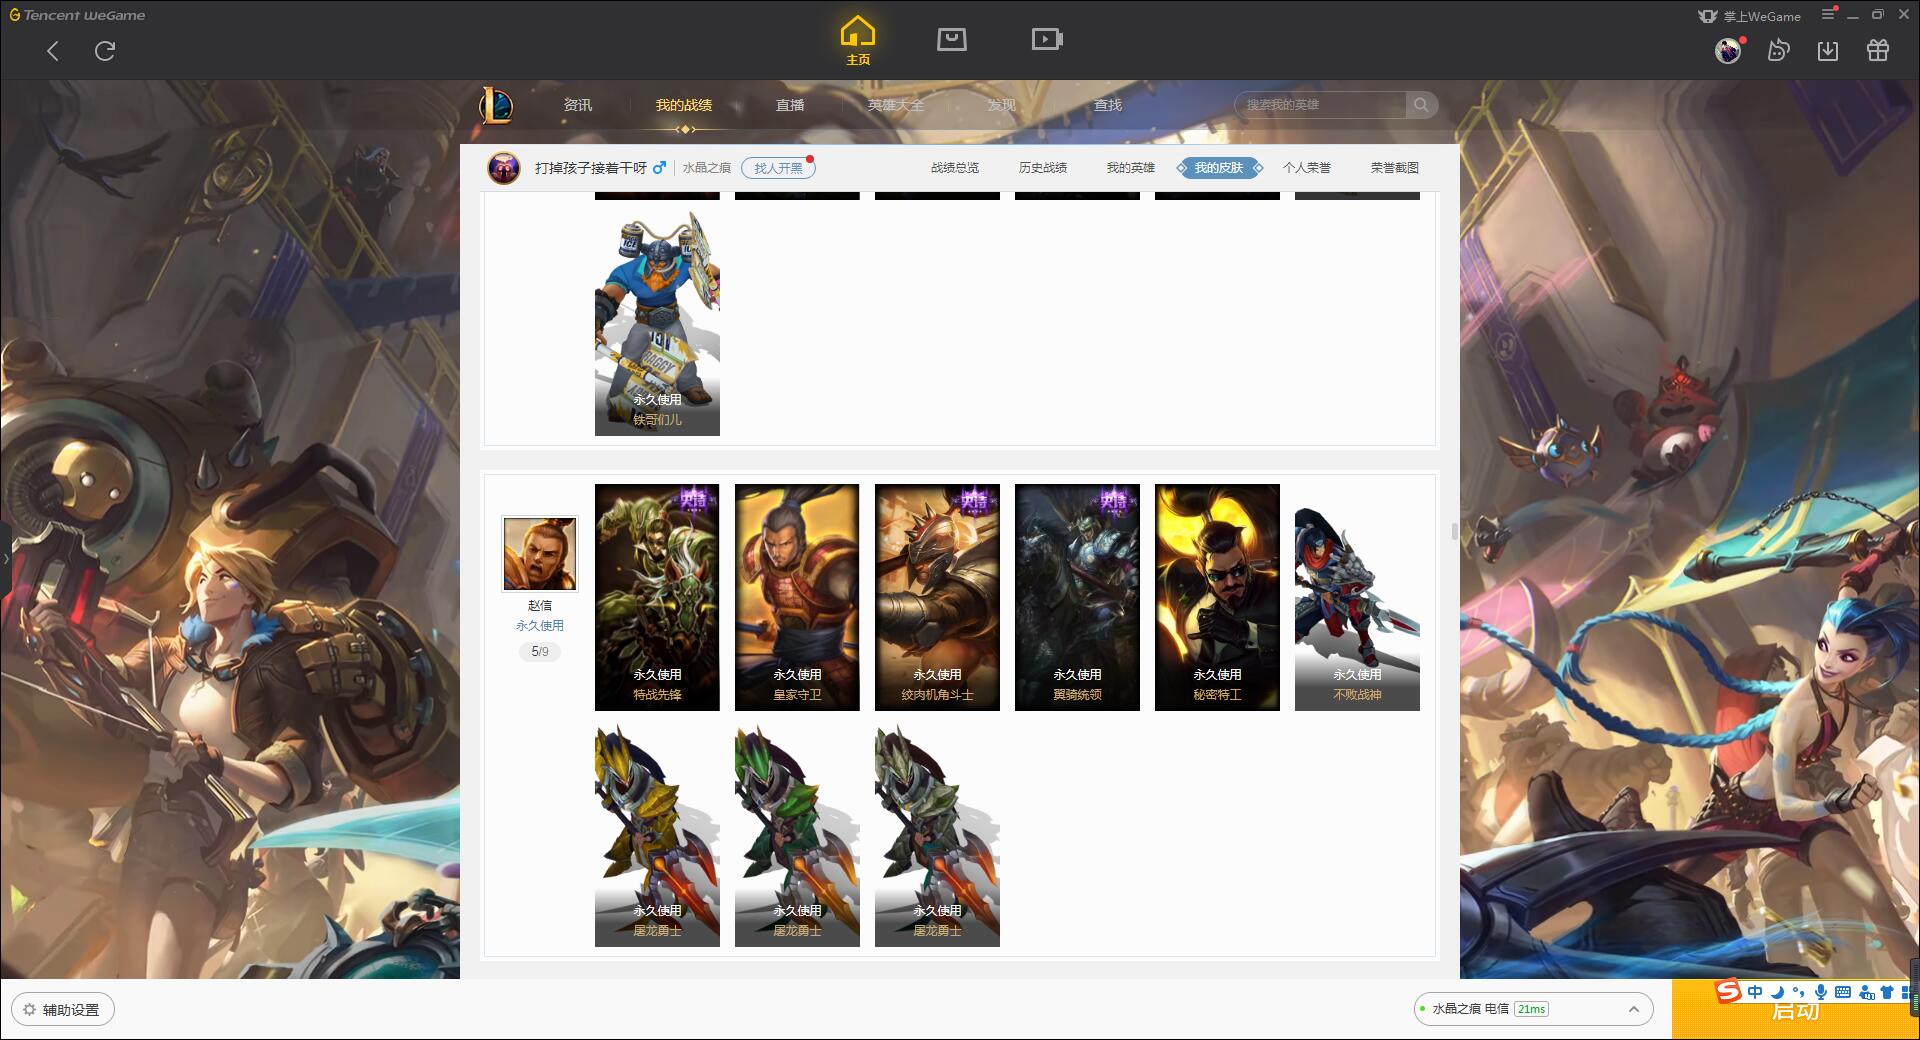
Task: Click the 赵信 champion name
Action: click(540, 606)
